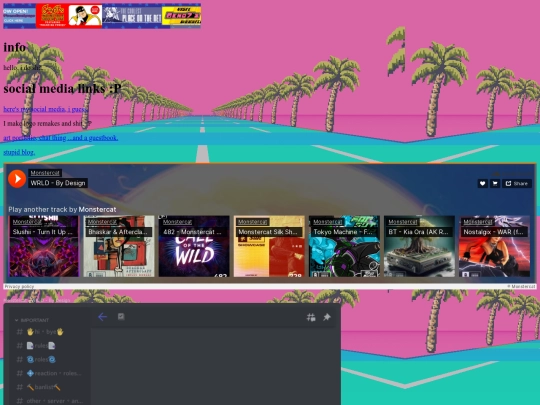Open the SoundCloud logo link in the player
The height and width of the screenshot is (405, 540).
click(511, 174)
